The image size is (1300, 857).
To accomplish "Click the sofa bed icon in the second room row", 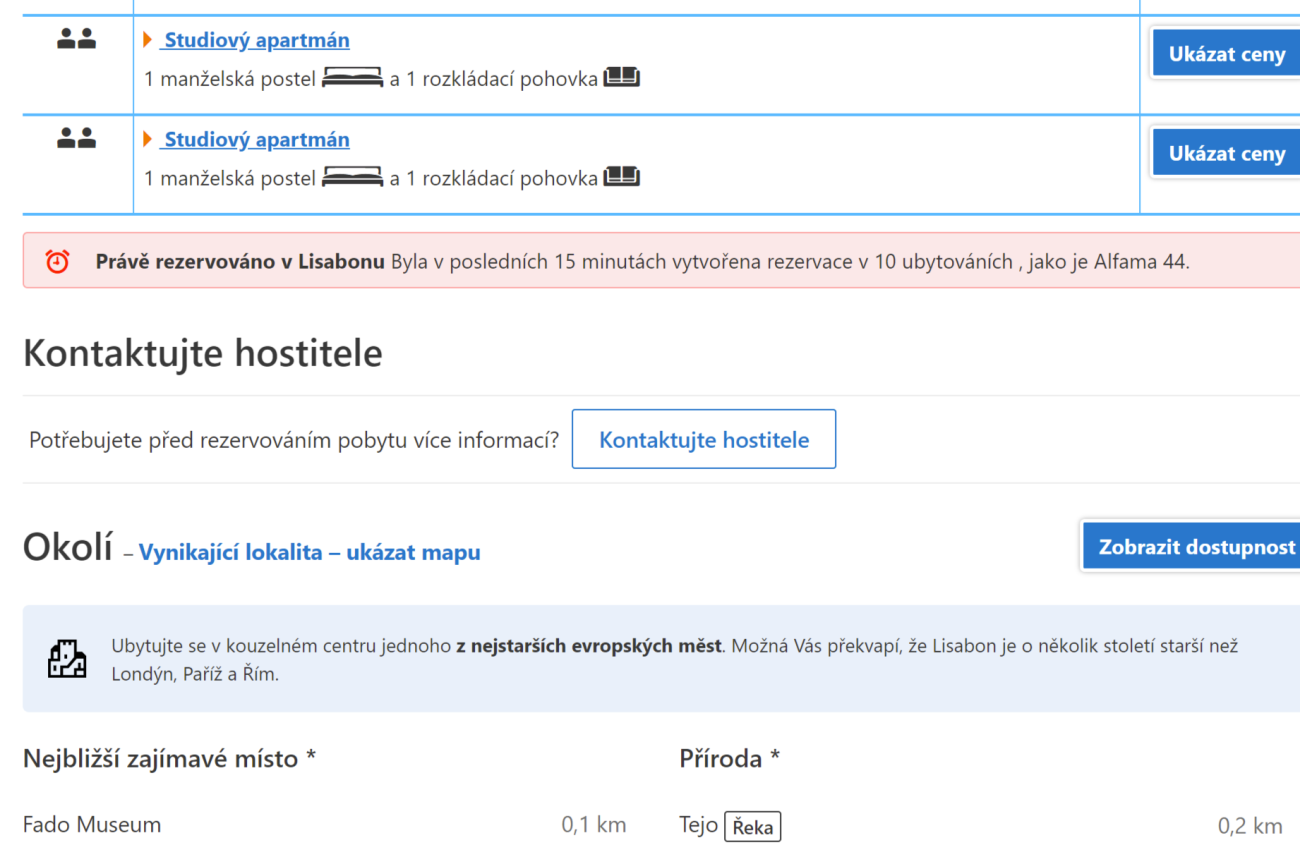I will pyautogui.click(x=621, y=176).
